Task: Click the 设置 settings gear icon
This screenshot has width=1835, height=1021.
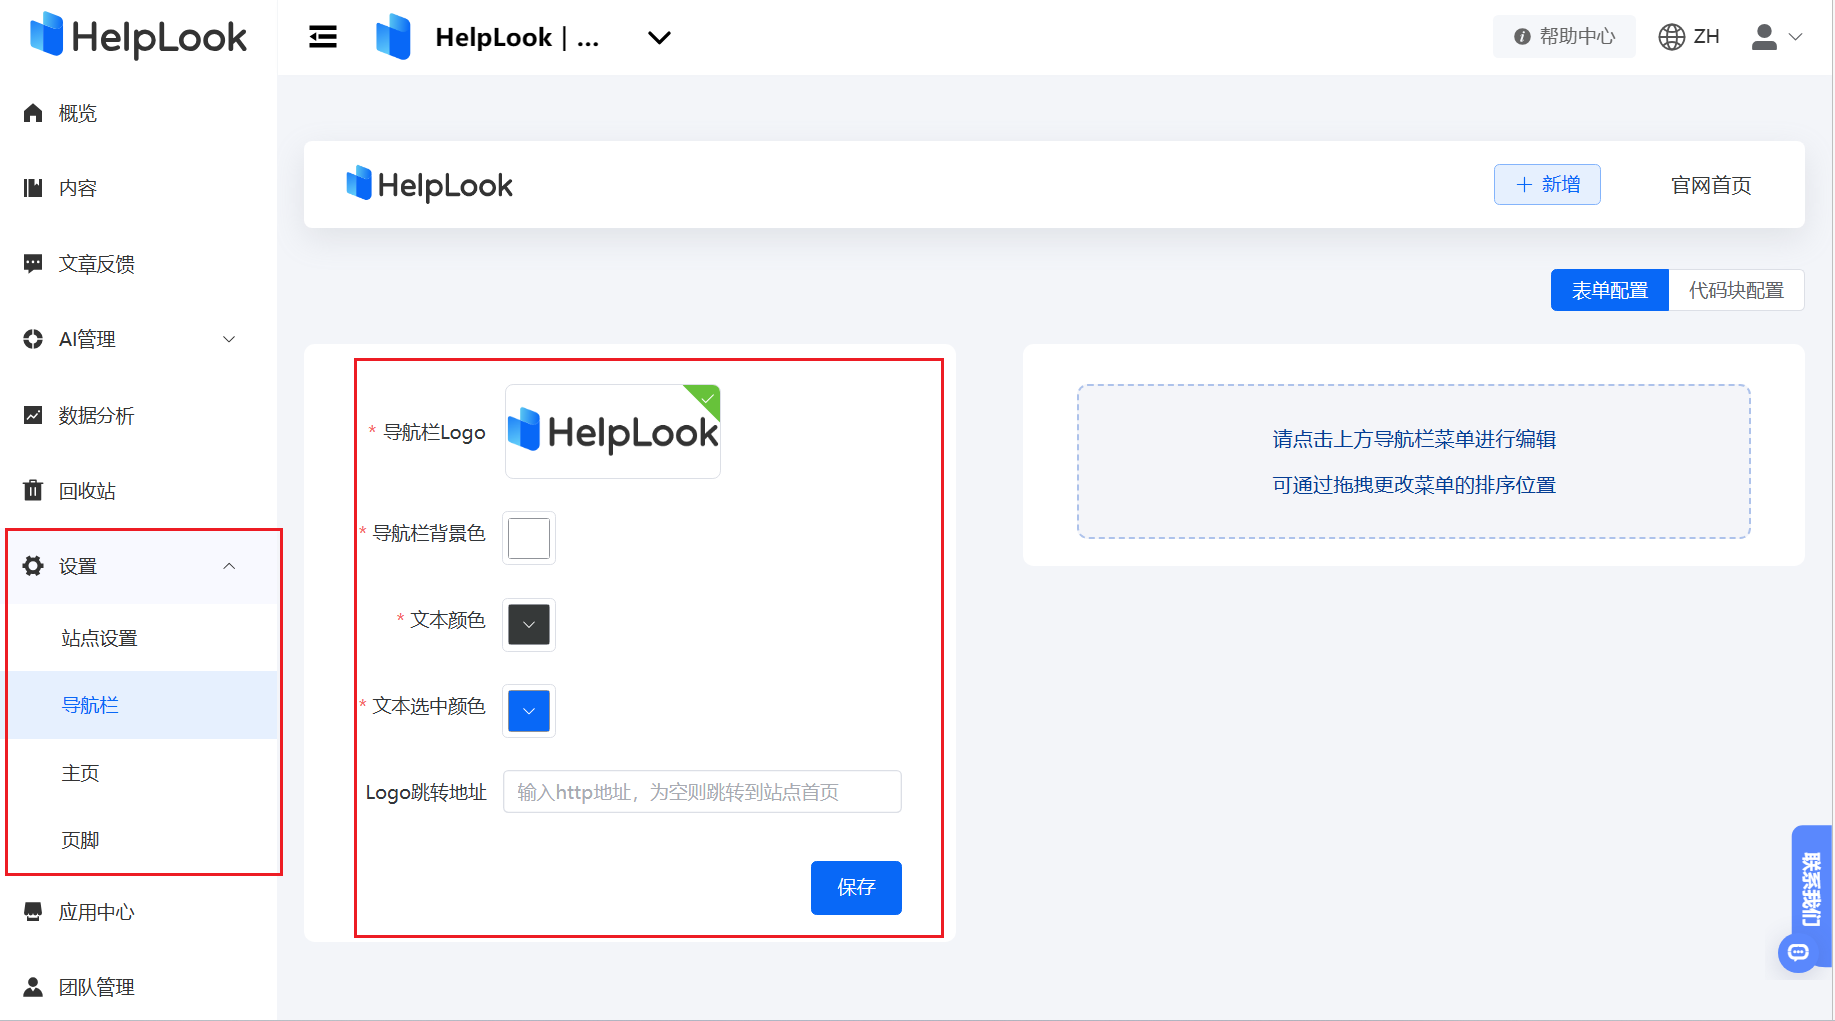Action: click(33, 565)
